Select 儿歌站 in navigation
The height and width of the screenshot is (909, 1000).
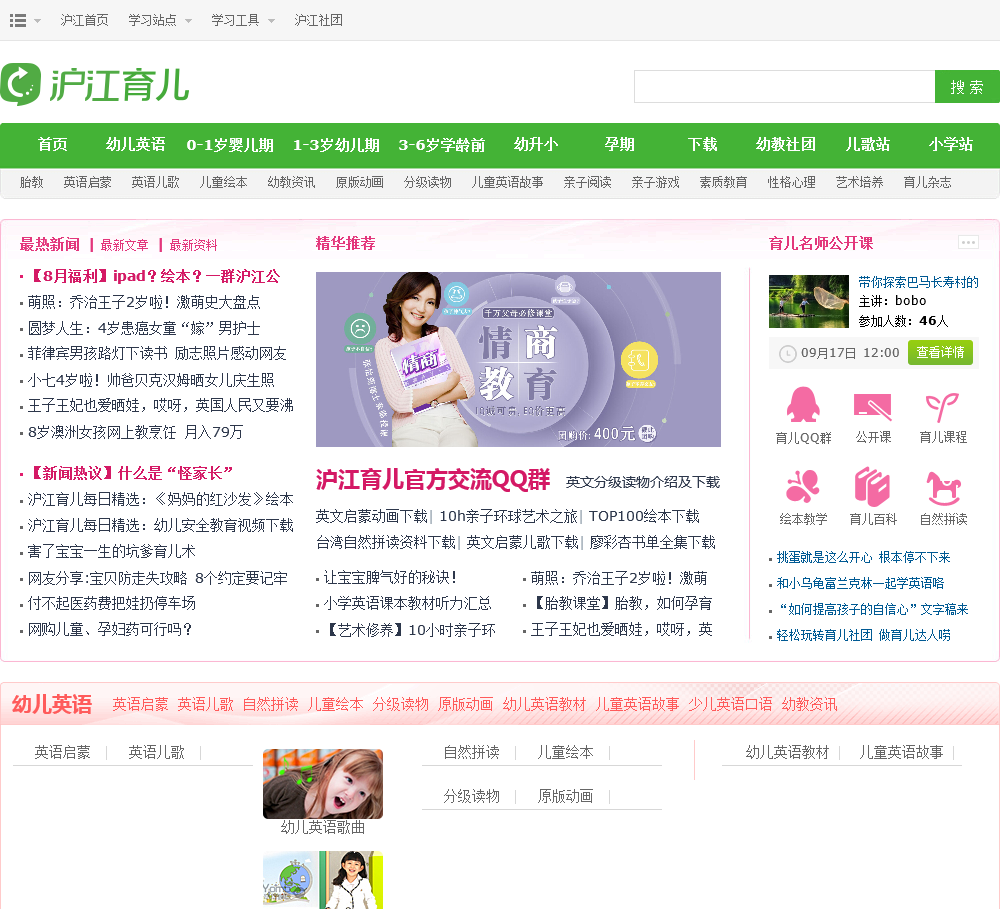867,145
